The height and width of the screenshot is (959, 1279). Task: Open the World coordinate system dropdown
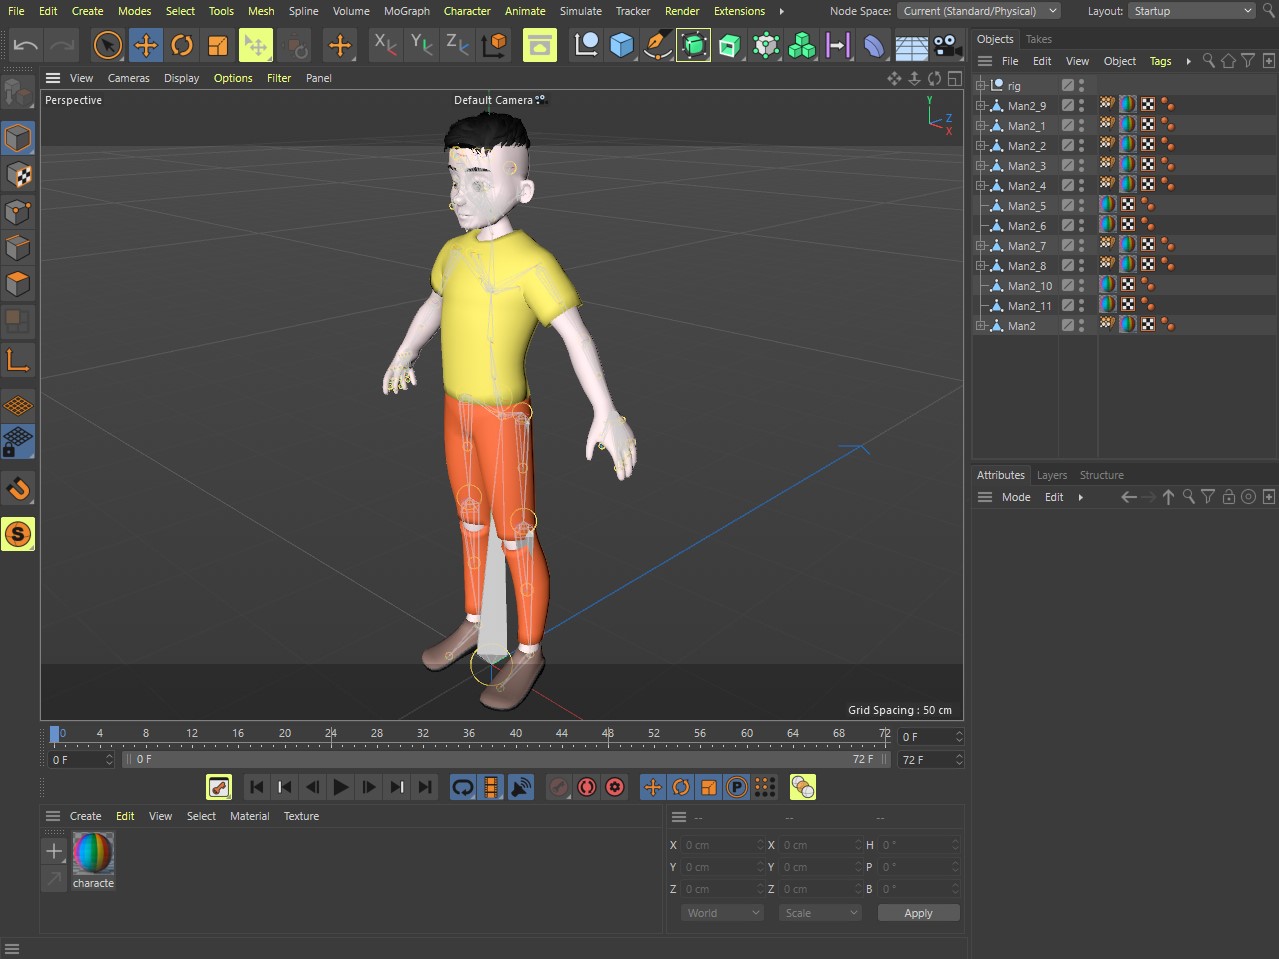(x=723, y=913)
